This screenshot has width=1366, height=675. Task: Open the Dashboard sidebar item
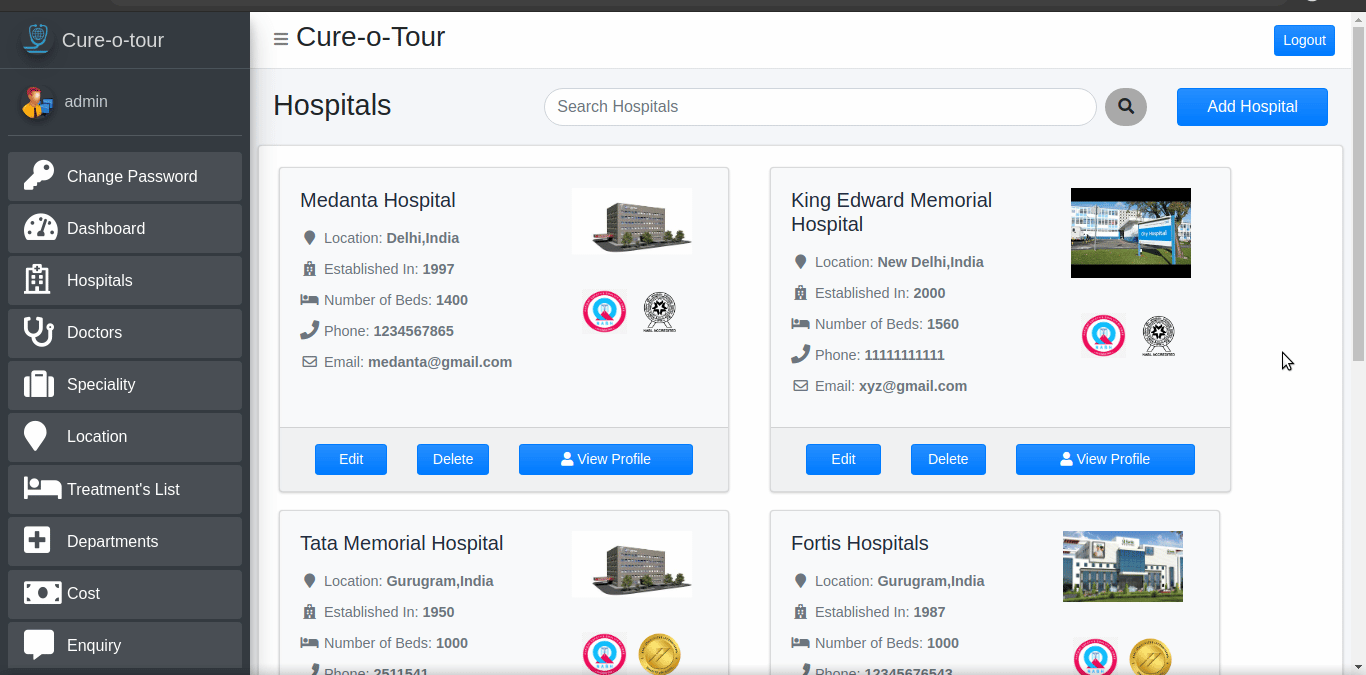[125, 228]
